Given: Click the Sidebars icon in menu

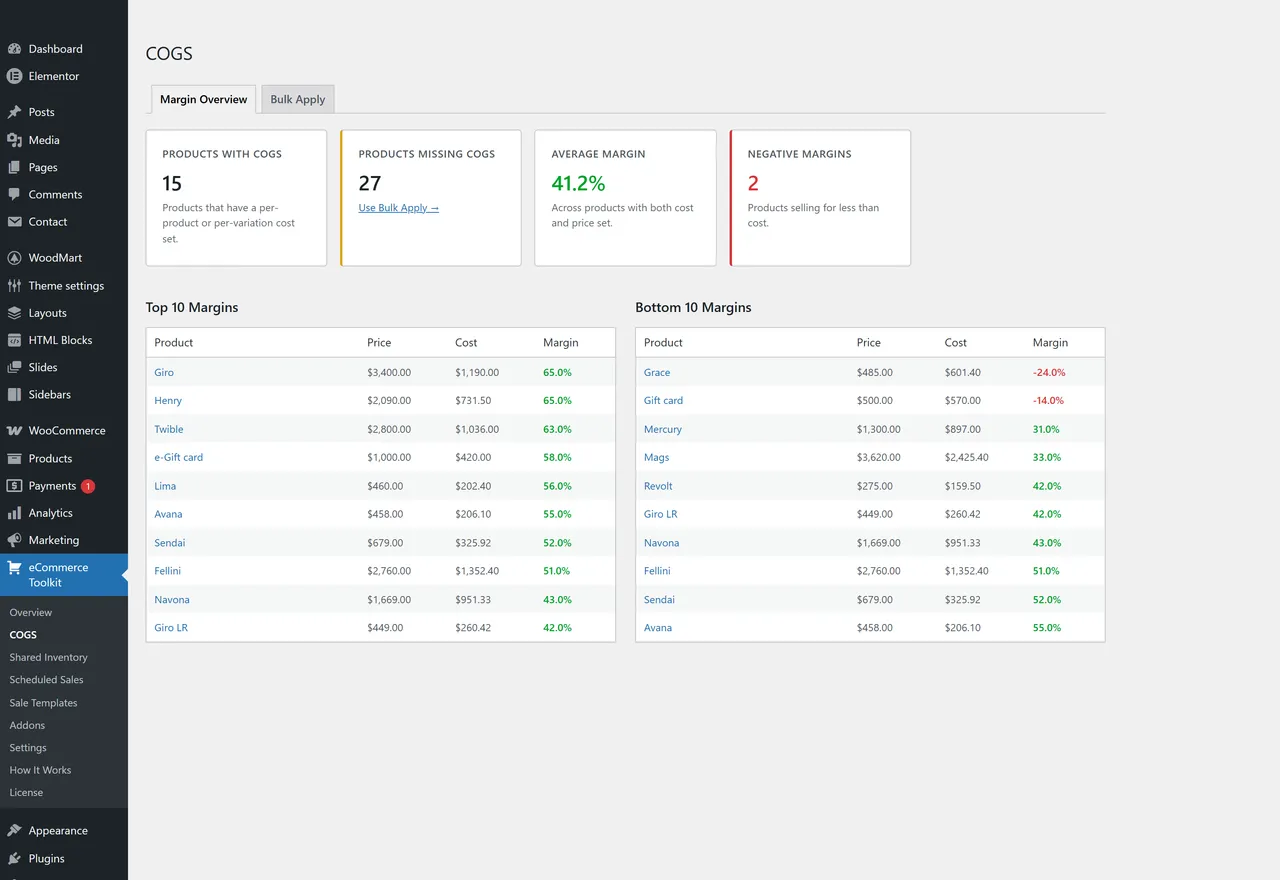Looking at the screenshot, I should click(14, 394).
